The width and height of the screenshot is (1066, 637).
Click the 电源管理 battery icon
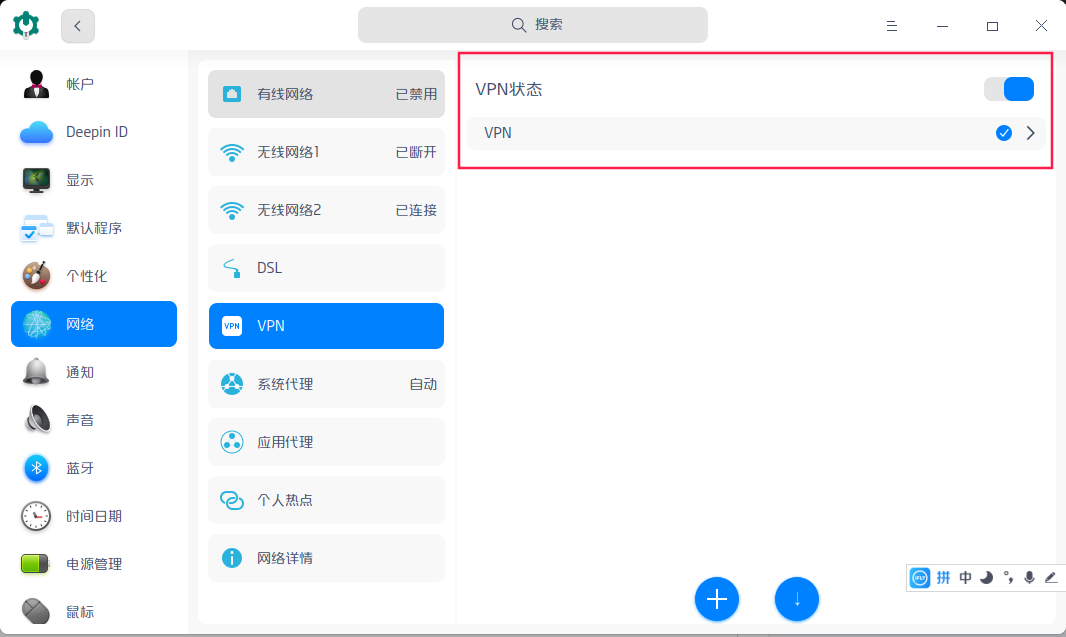[x=35, y=564]
